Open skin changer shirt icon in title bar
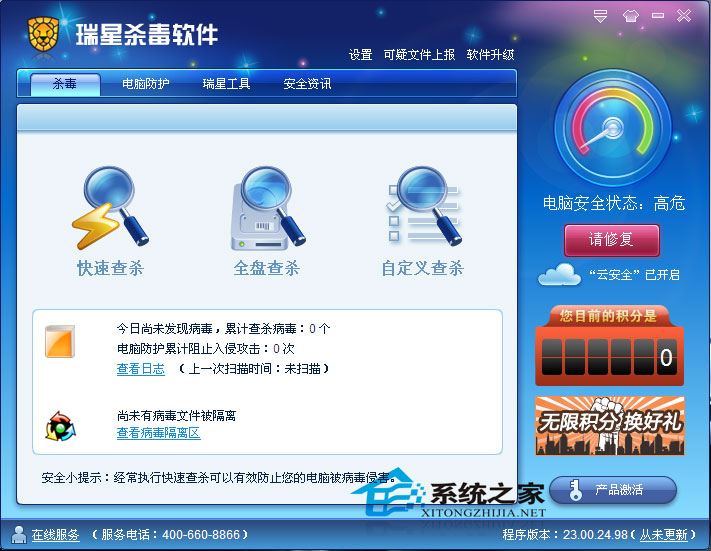 point(630,15)
